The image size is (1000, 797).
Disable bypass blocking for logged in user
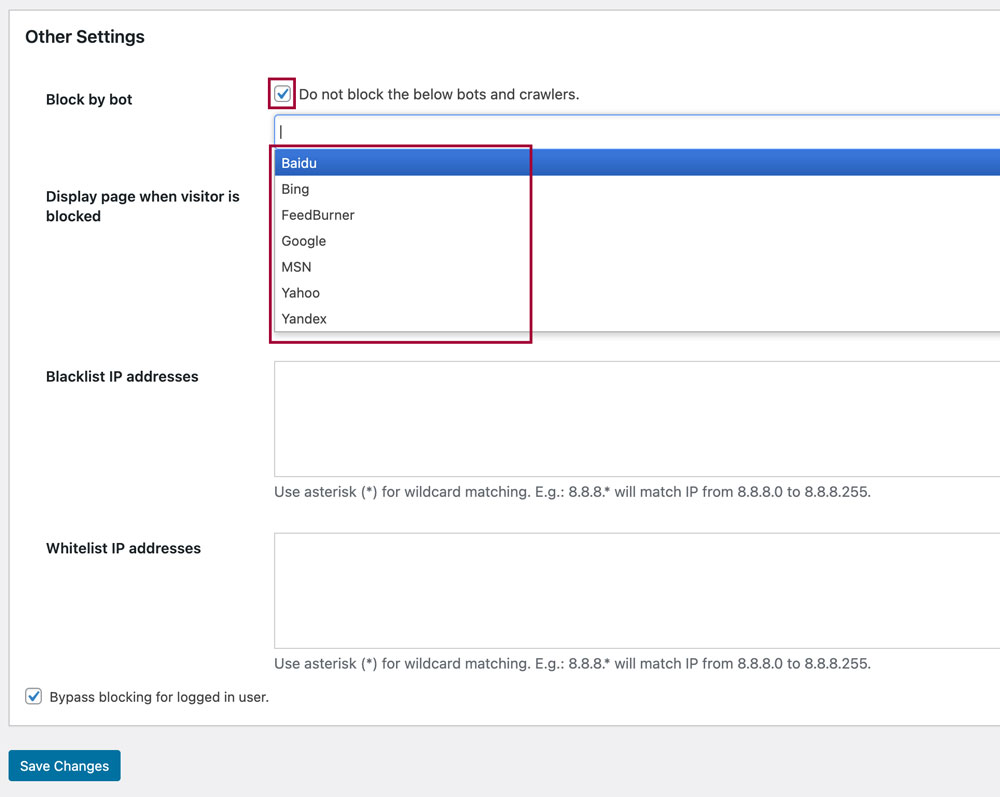34,696
